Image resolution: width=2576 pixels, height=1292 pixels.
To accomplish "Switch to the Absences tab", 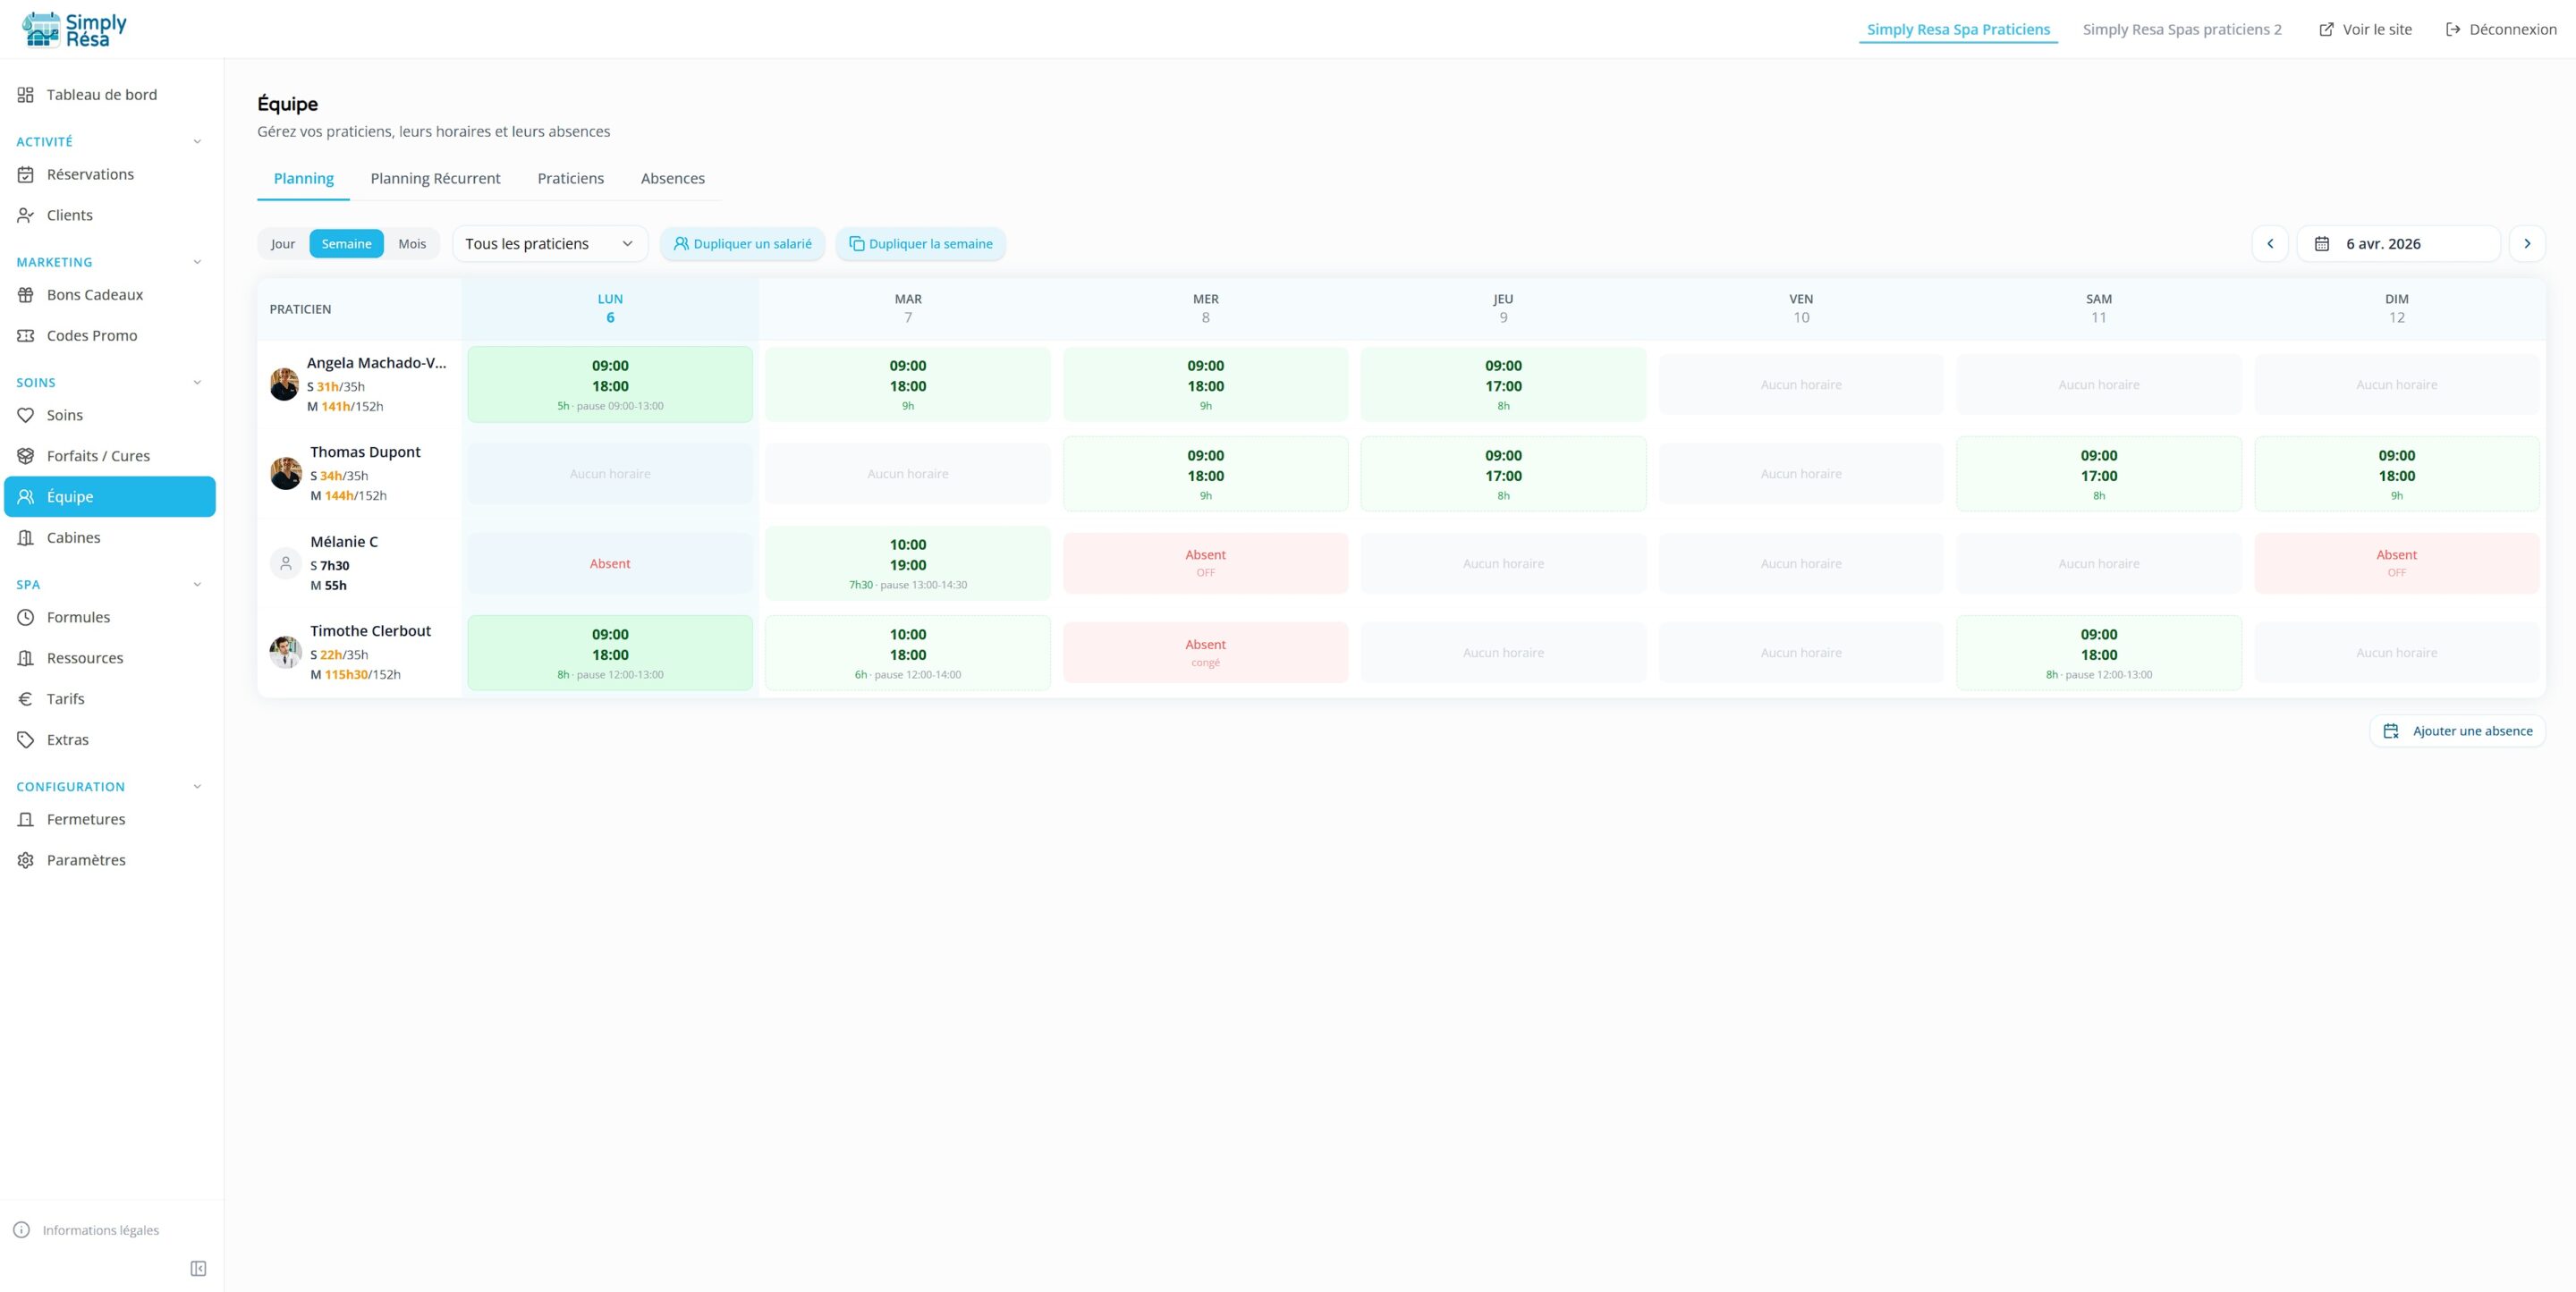I will [673, 178].
